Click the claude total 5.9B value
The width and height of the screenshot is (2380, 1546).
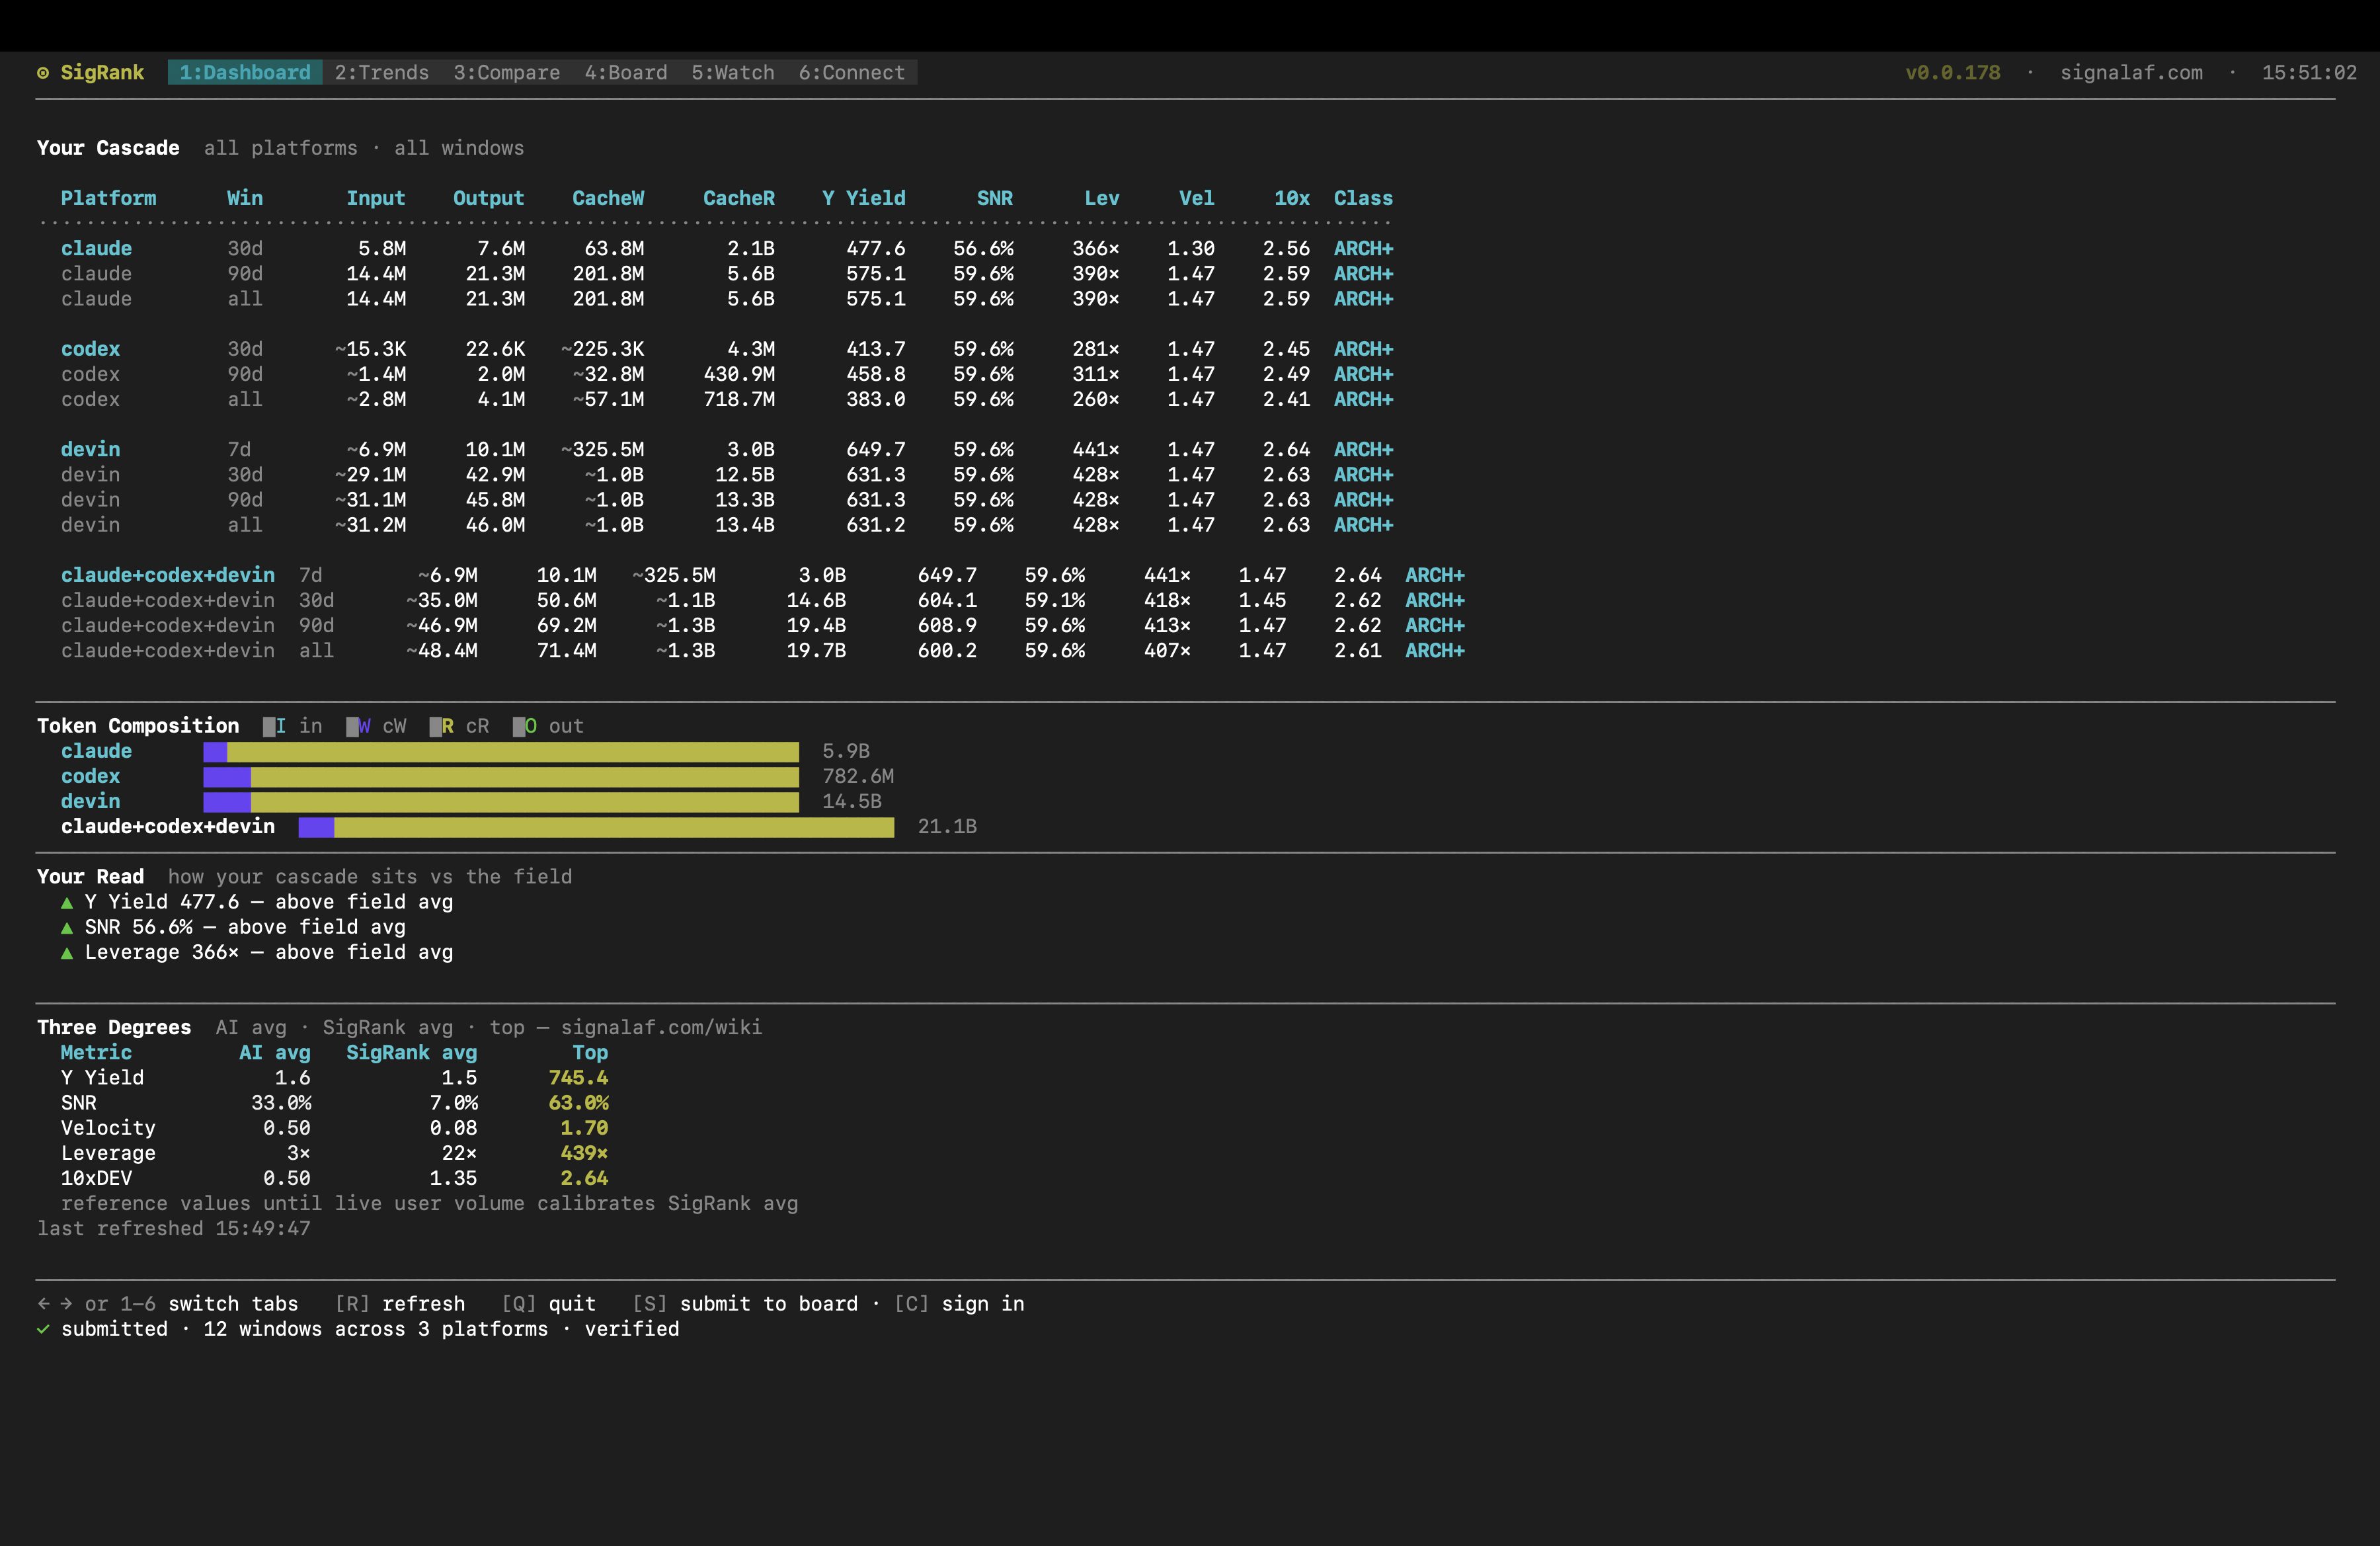[x=846, y=752]
